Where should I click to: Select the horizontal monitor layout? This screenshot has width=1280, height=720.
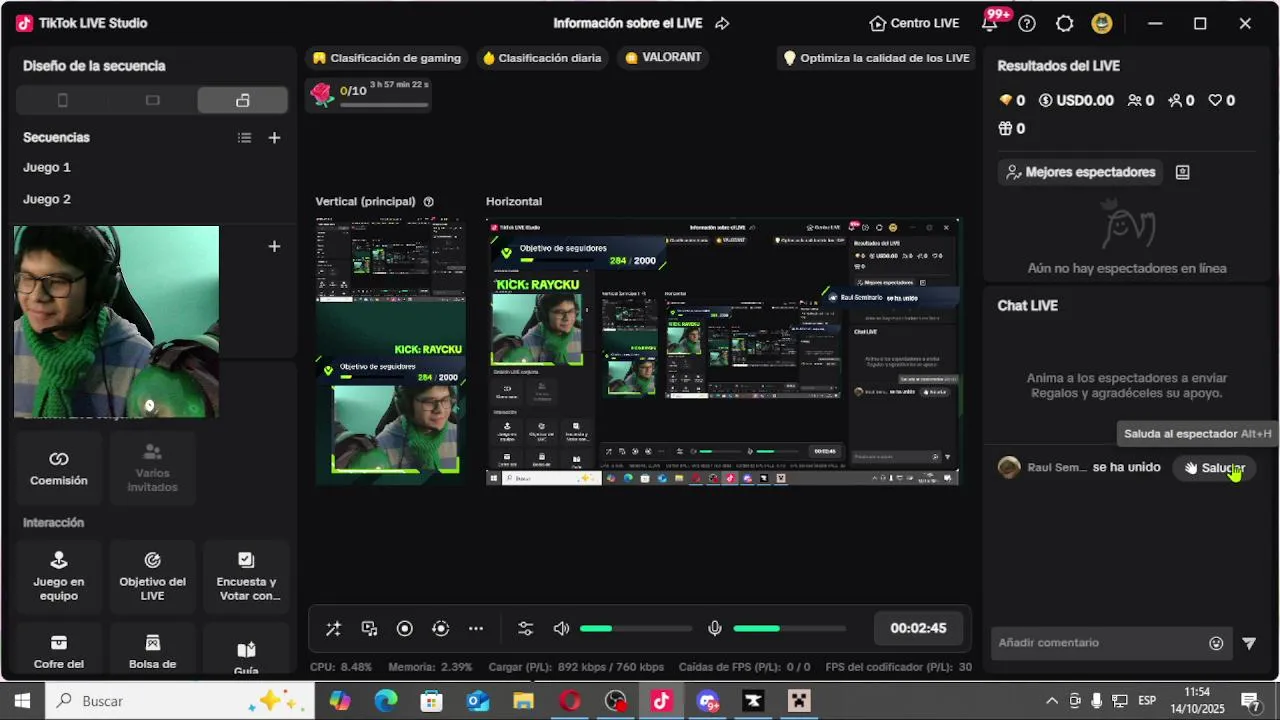pyautogui.click(x=152, y=100)
